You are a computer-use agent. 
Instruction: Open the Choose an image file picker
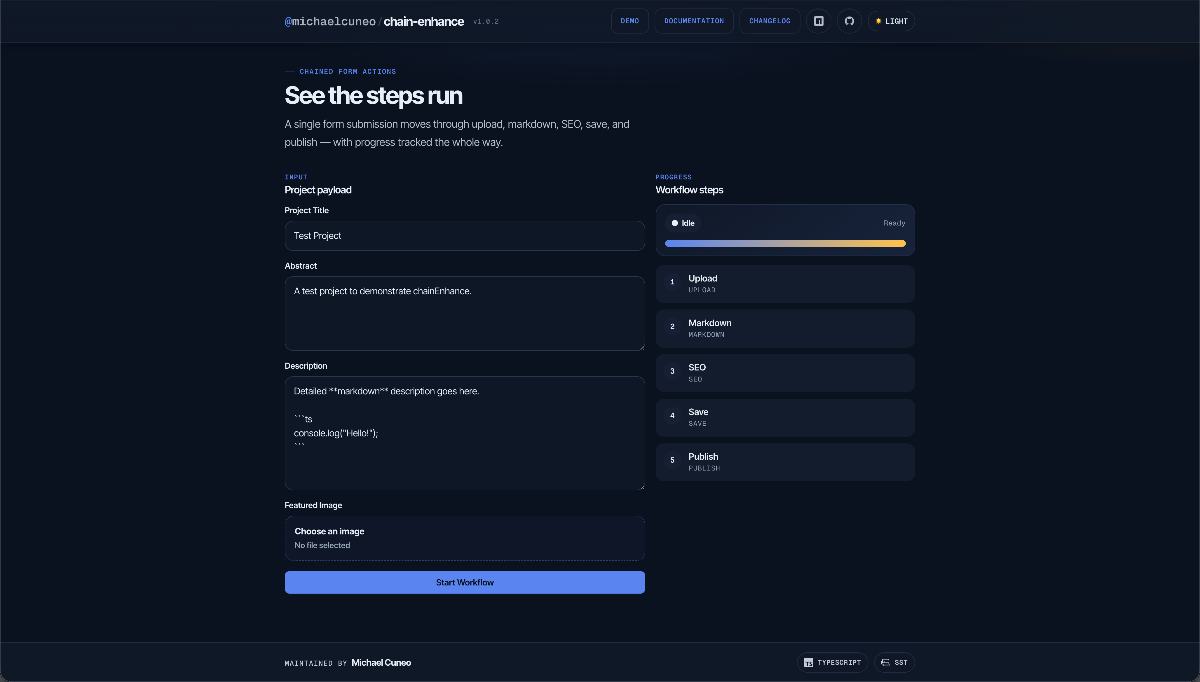coord(465,538)
